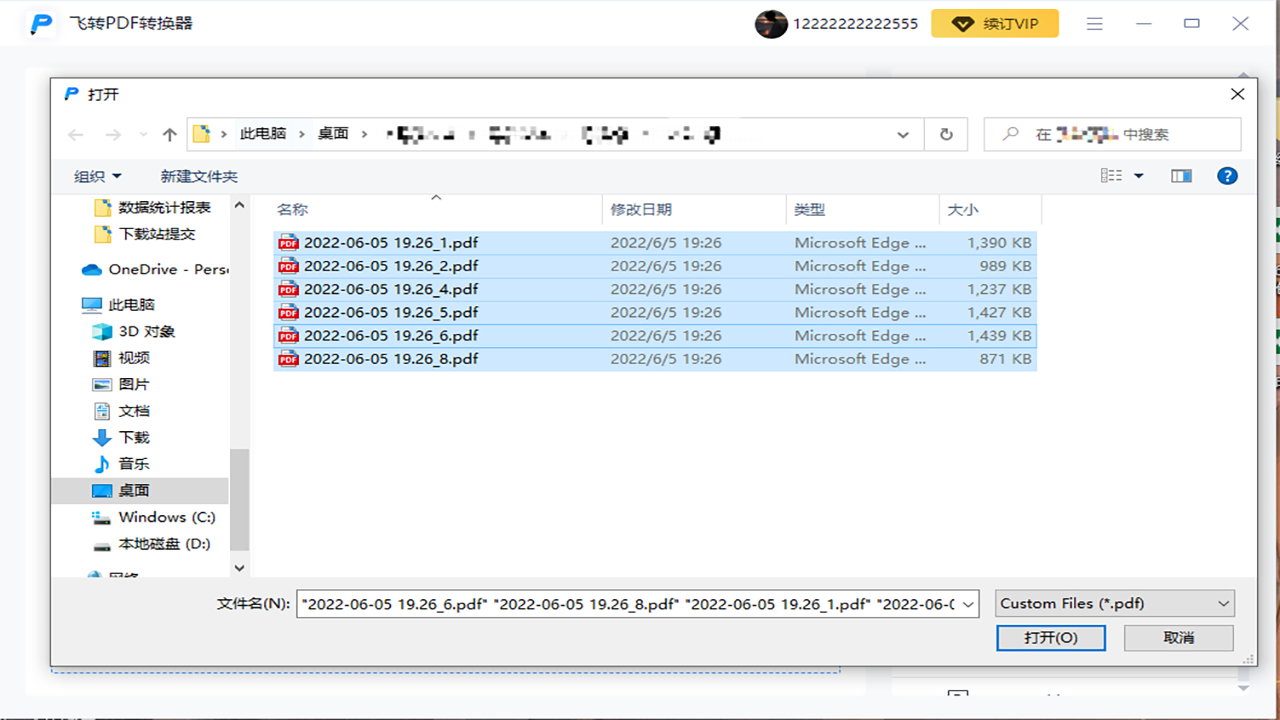
Task: Refresh the current folder listing
Action: (946, 134)
